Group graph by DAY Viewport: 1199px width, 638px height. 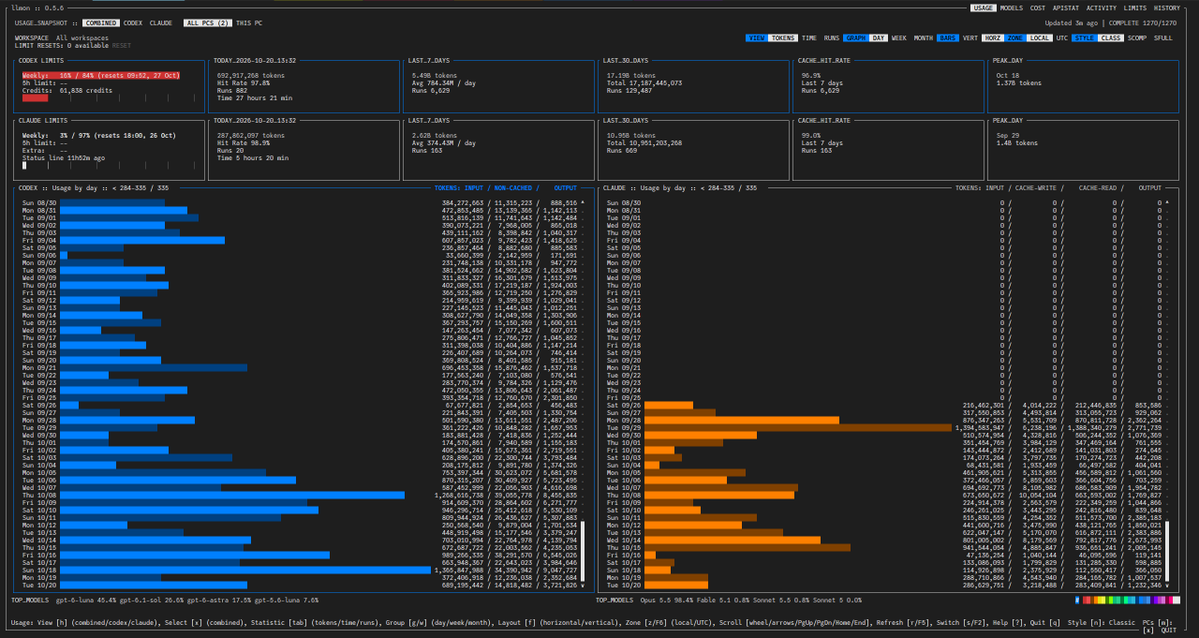(879, 38)
